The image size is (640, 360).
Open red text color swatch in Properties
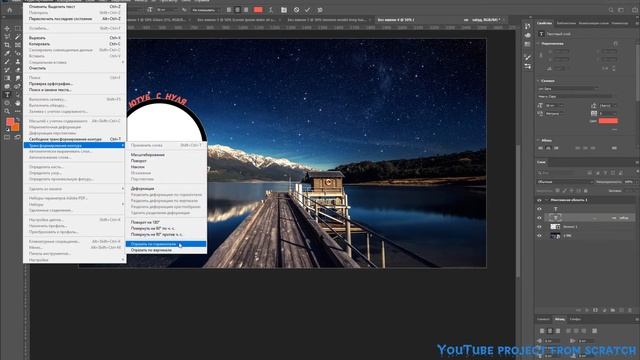point(608,121)
